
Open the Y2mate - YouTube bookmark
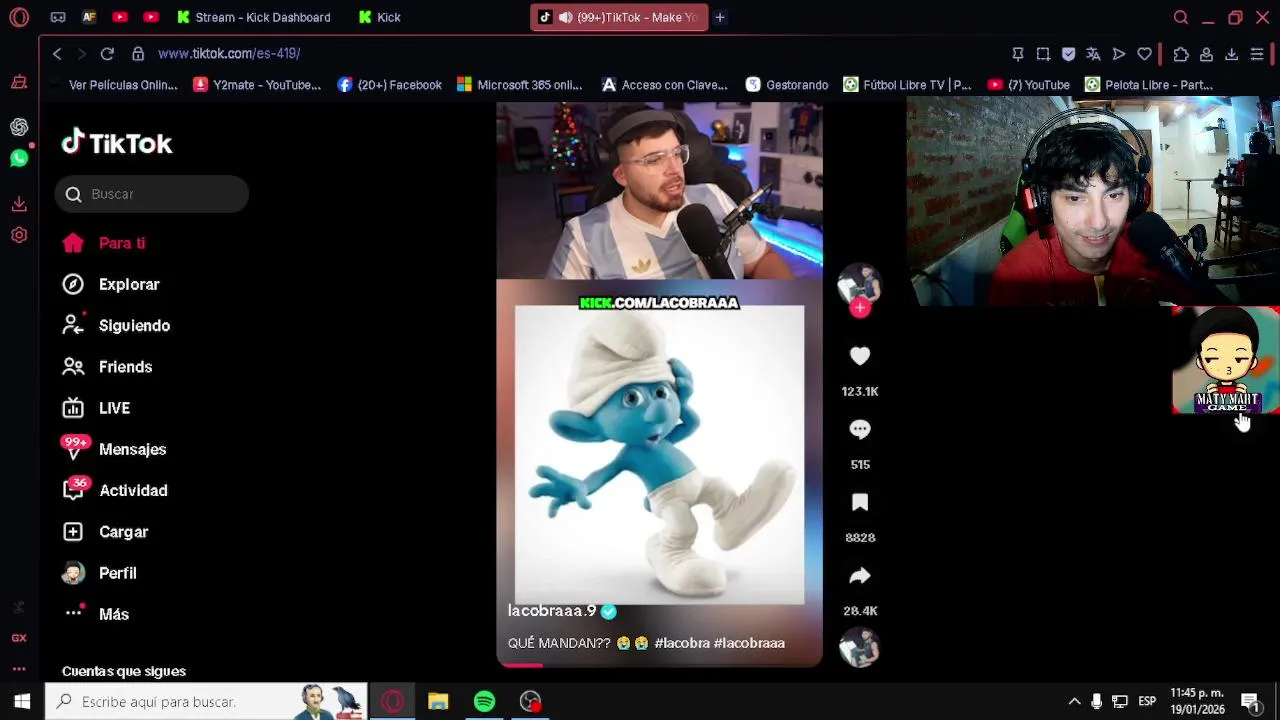click(257, 85)
